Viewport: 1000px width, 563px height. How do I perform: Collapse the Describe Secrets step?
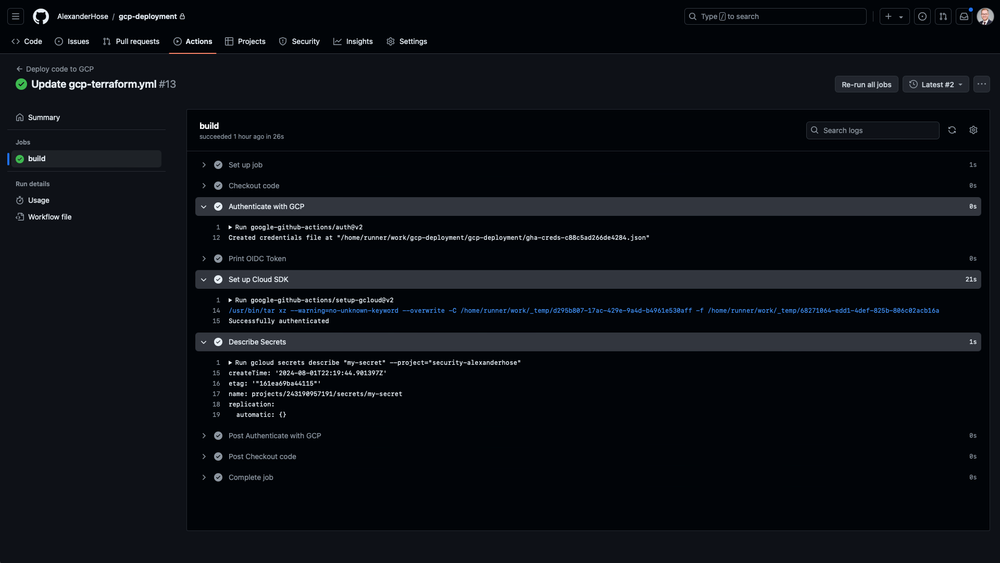(588, 342)
